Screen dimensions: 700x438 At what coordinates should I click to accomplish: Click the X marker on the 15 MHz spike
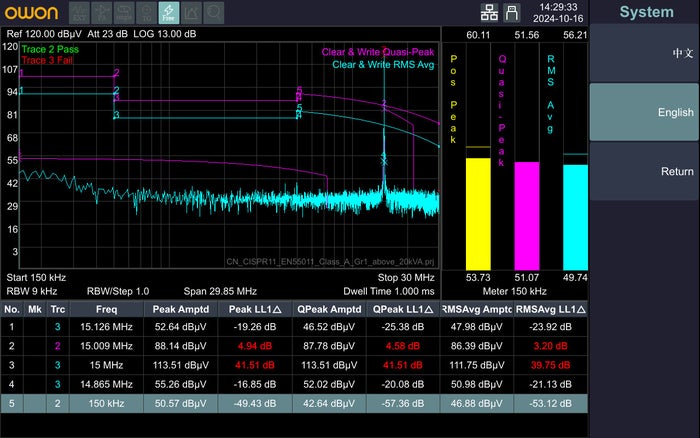coord(384,162)
